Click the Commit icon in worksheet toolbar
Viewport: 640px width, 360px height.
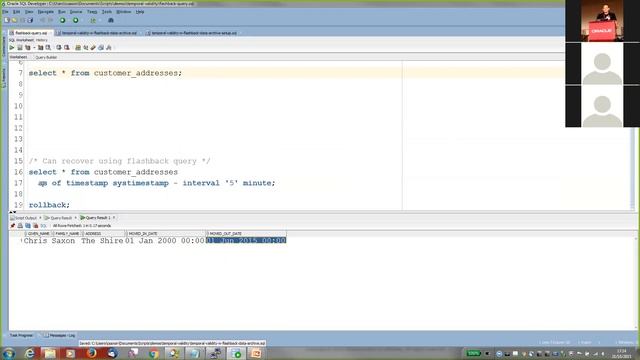point(59,48)
